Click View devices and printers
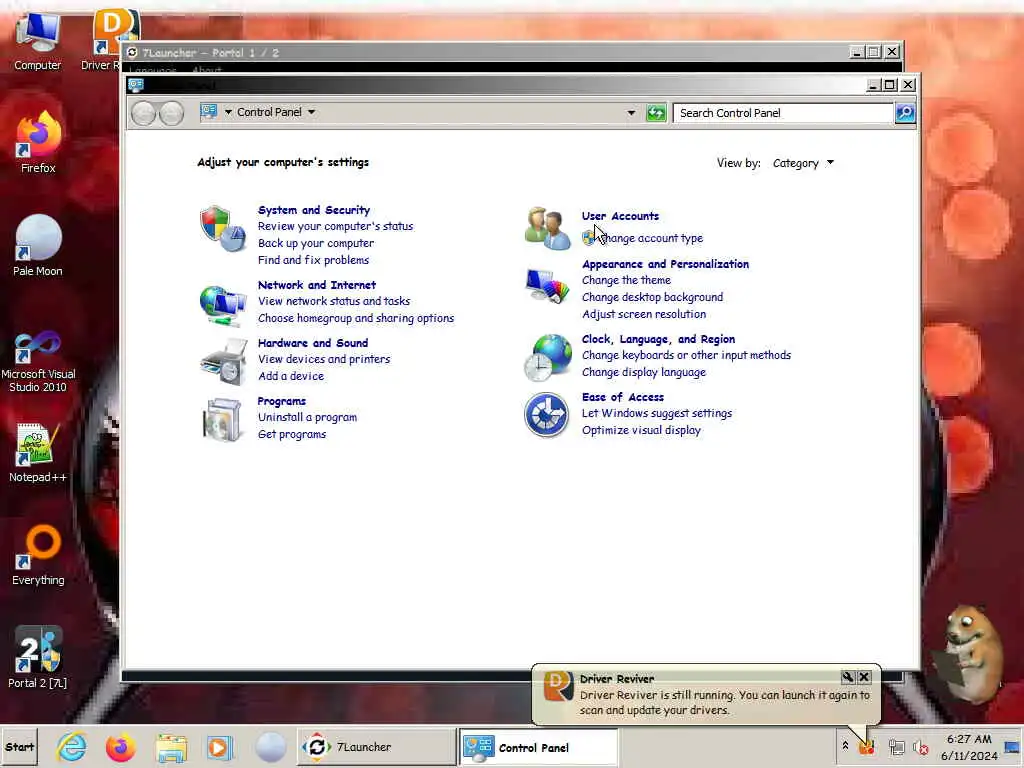Screen dimensions: 1024x768 (324, 359)
